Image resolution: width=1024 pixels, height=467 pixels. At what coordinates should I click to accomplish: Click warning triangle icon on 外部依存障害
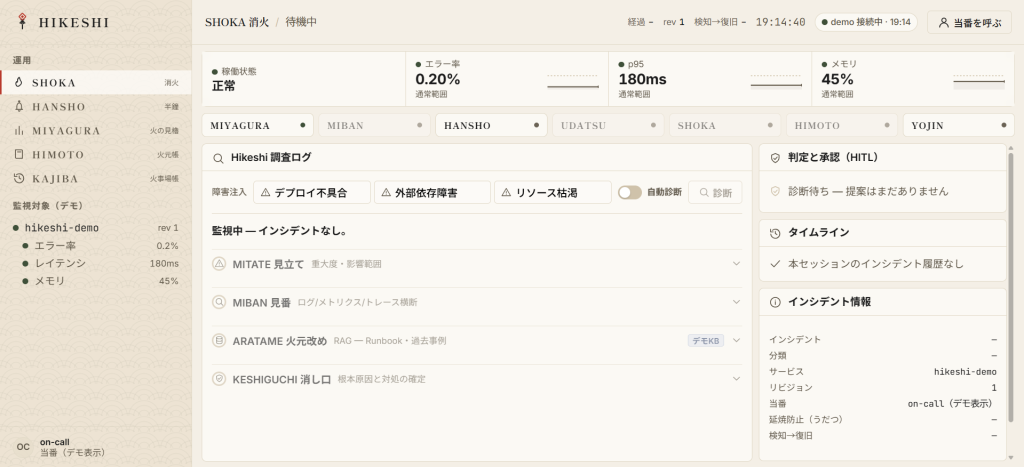click(x=386, y=193)
